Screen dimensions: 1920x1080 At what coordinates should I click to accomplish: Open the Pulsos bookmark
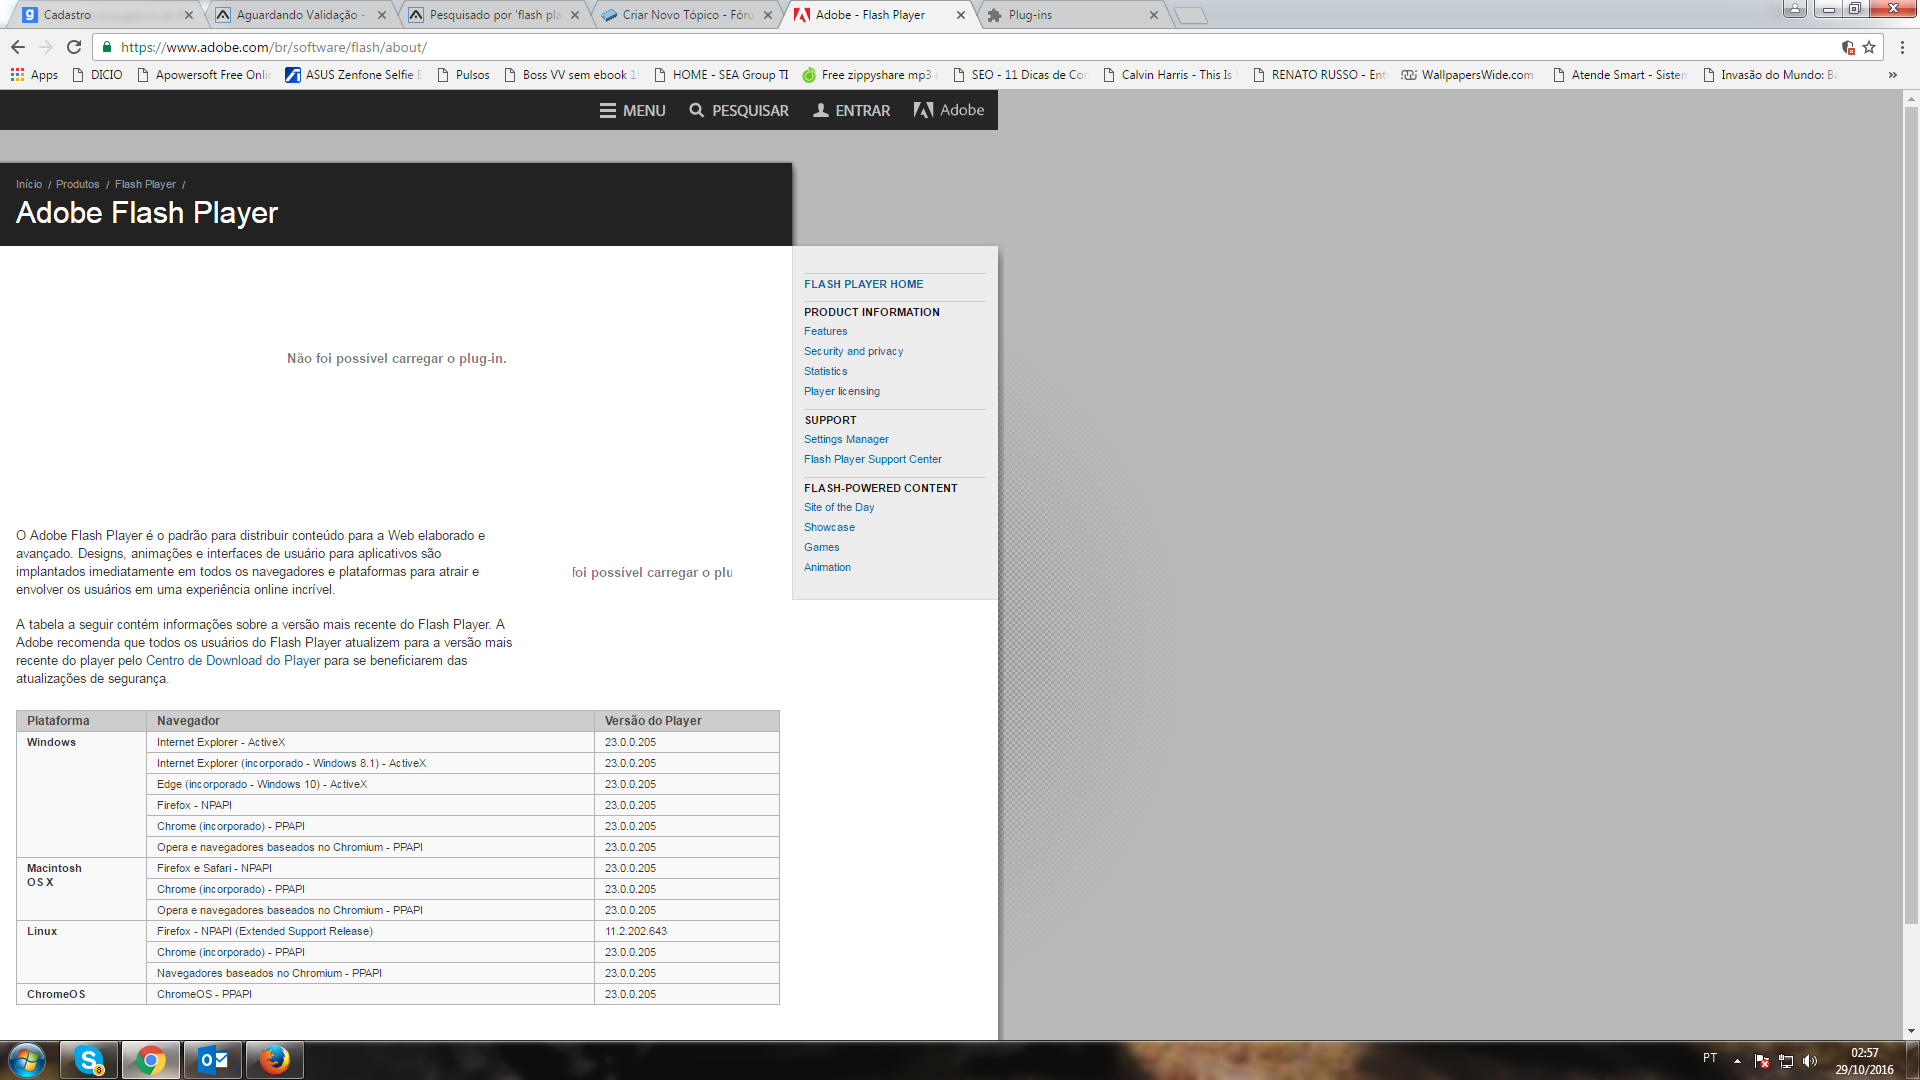[x=463, y=75]
